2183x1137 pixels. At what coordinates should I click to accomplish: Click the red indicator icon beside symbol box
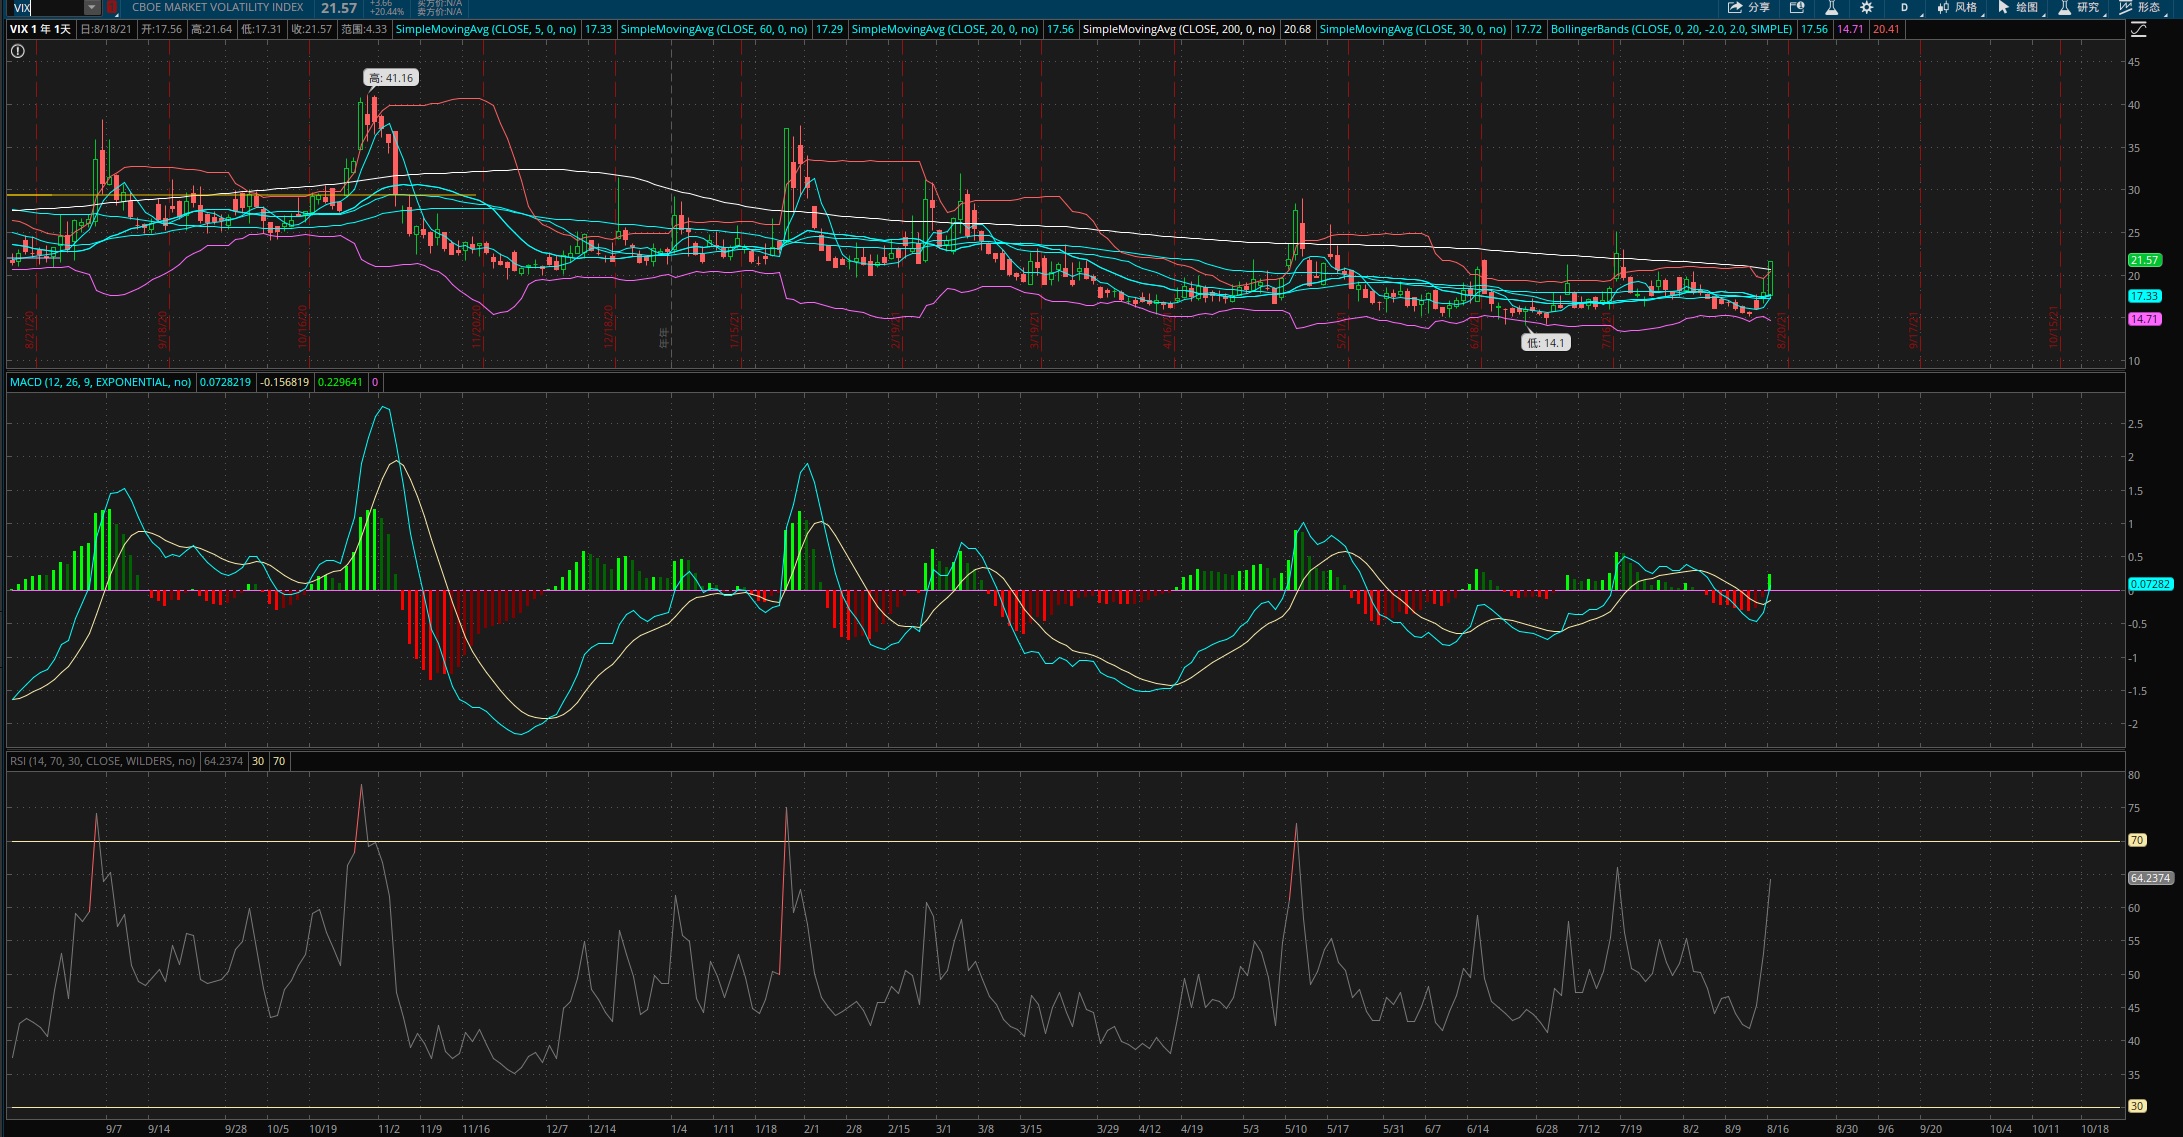112,7
